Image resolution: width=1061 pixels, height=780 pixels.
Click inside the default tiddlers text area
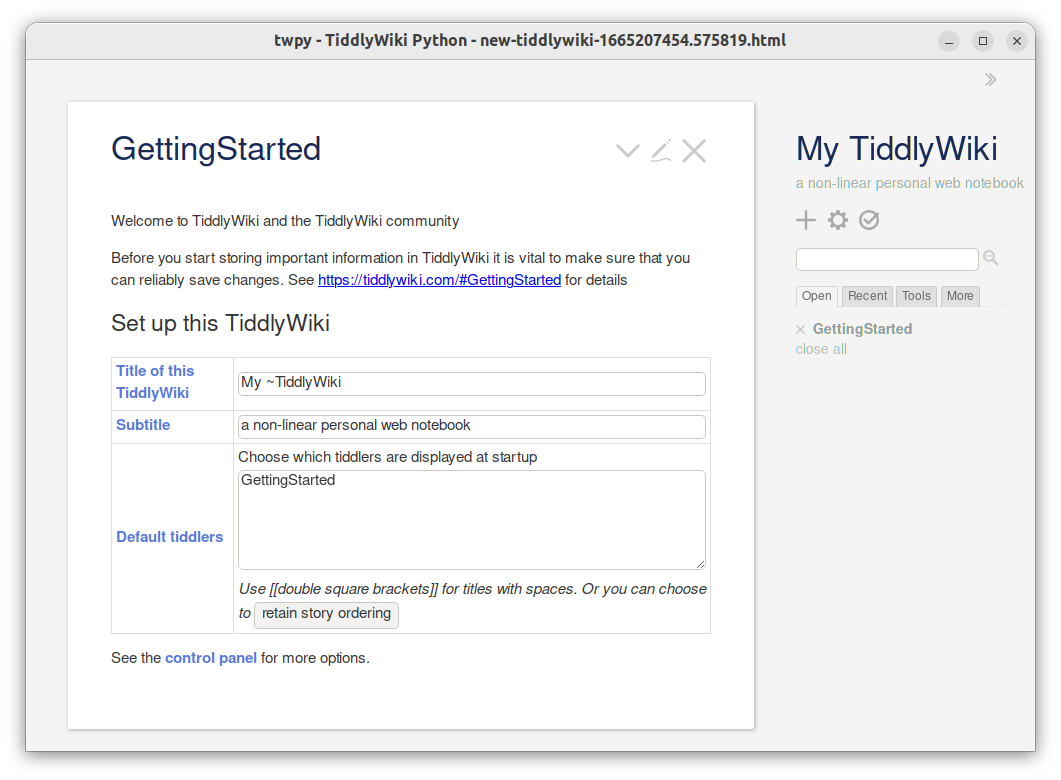[472, 520]
